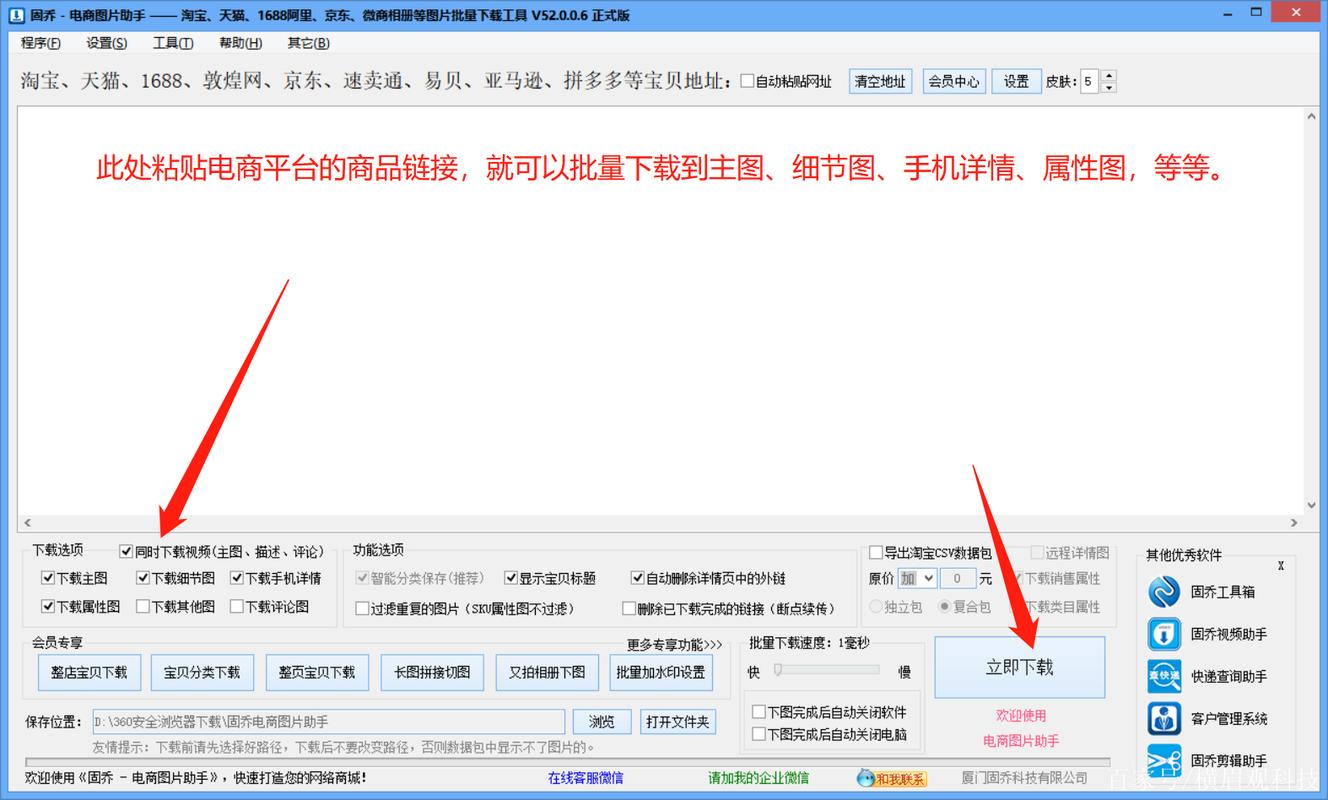1328x800 pixels.
Task: Open the 工具(T) menu
Action: click(x=173, y=43)
